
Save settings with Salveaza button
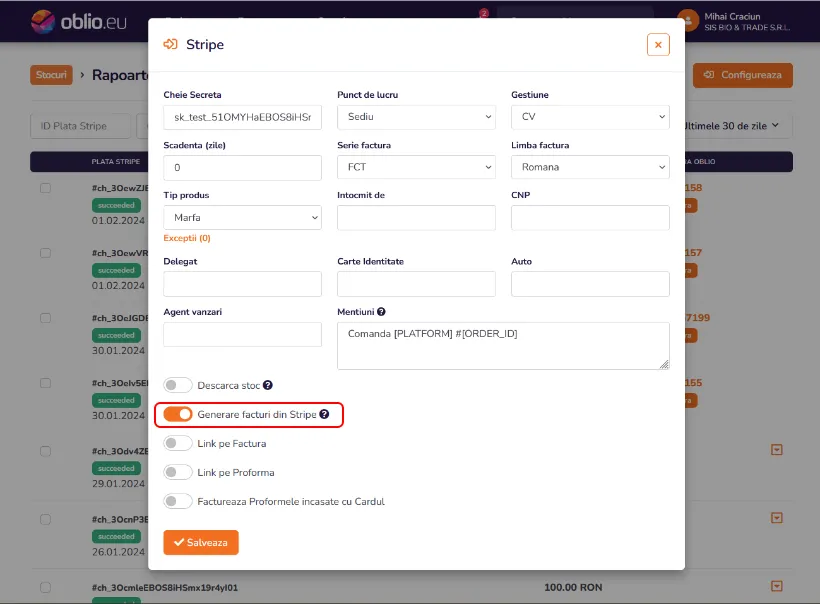[x=201, y=542]
